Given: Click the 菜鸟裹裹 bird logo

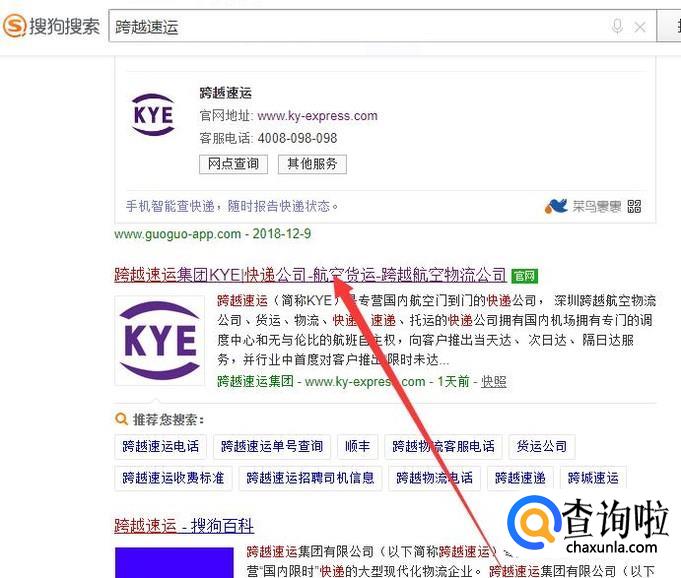Looking at the screenshot, I should click(556, 206).
